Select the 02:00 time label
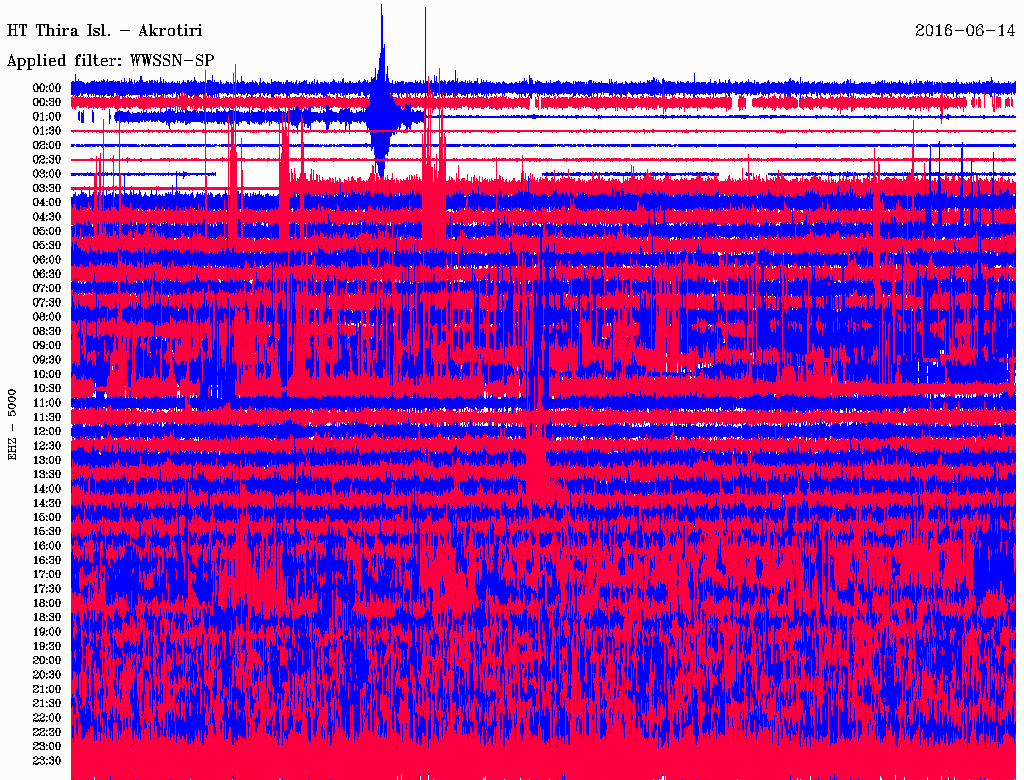 pyautogui.click(x=47, y=145)
